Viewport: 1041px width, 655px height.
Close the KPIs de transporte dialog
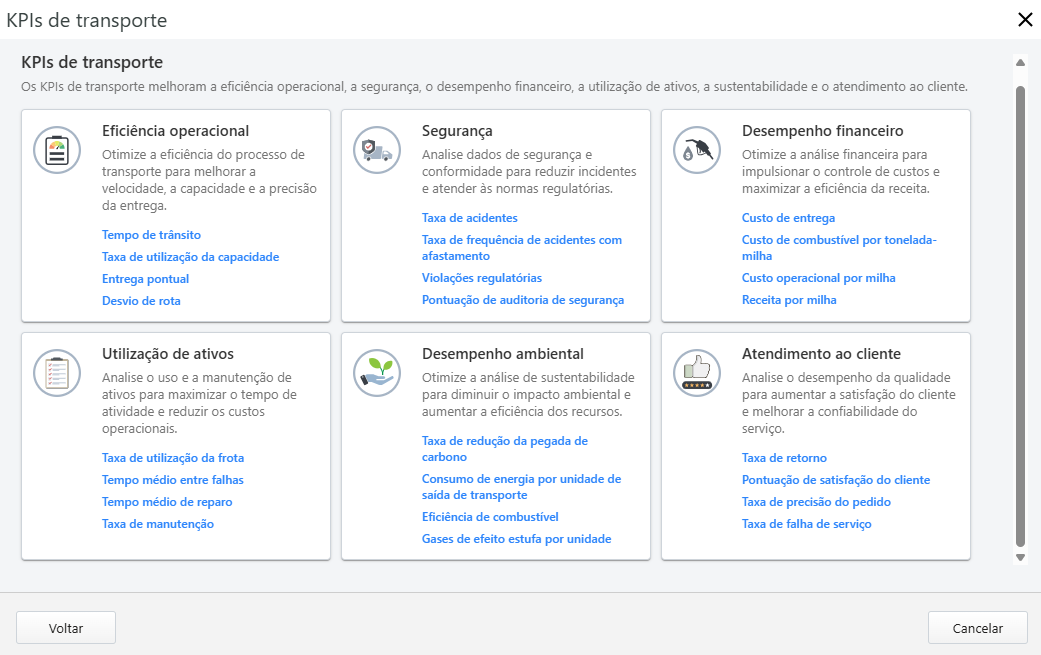coord(1024,20)
